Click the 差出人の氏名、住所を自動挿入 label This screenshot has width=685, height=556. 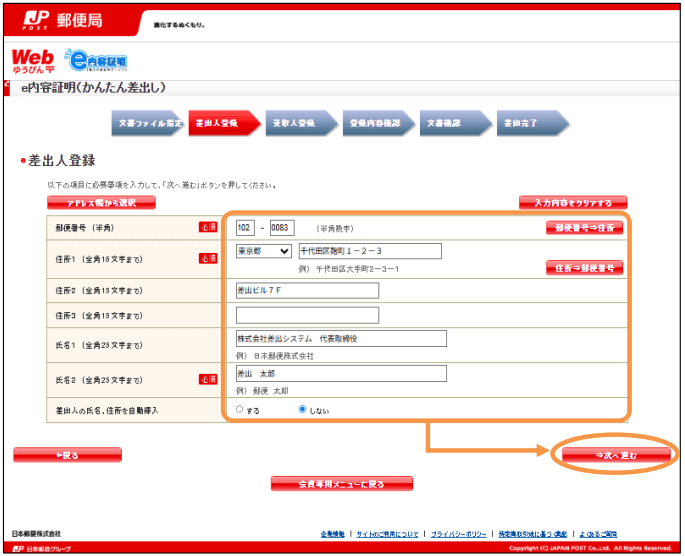click(107, 411)
